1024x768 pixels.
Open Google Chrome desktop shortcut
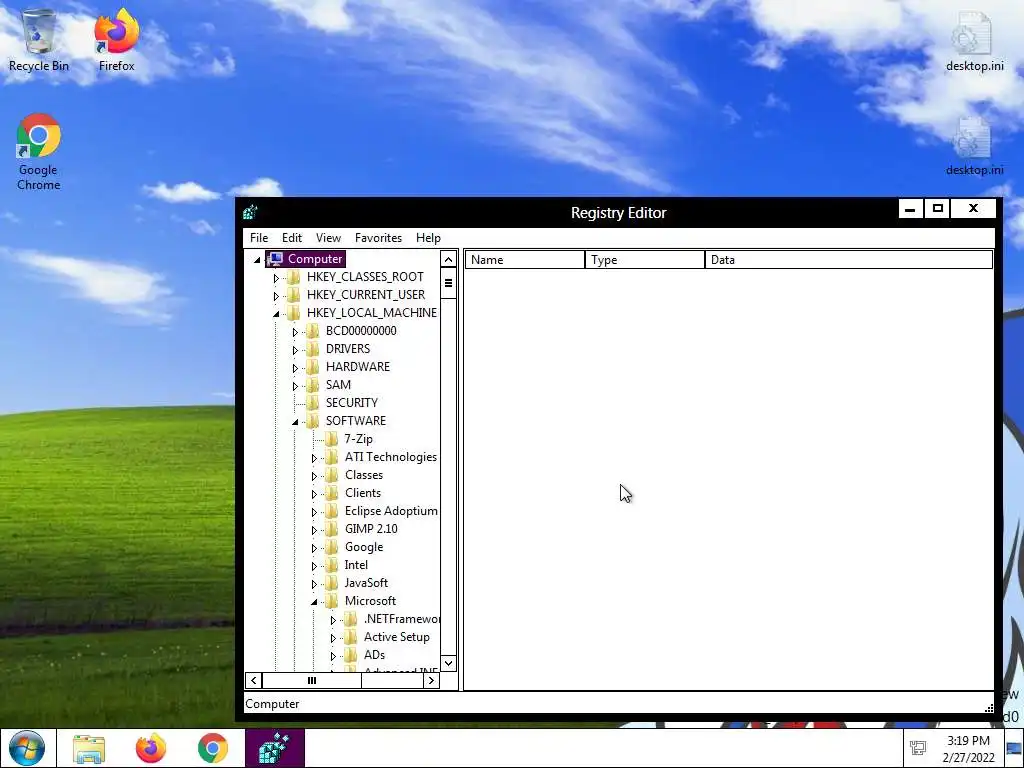39,152
